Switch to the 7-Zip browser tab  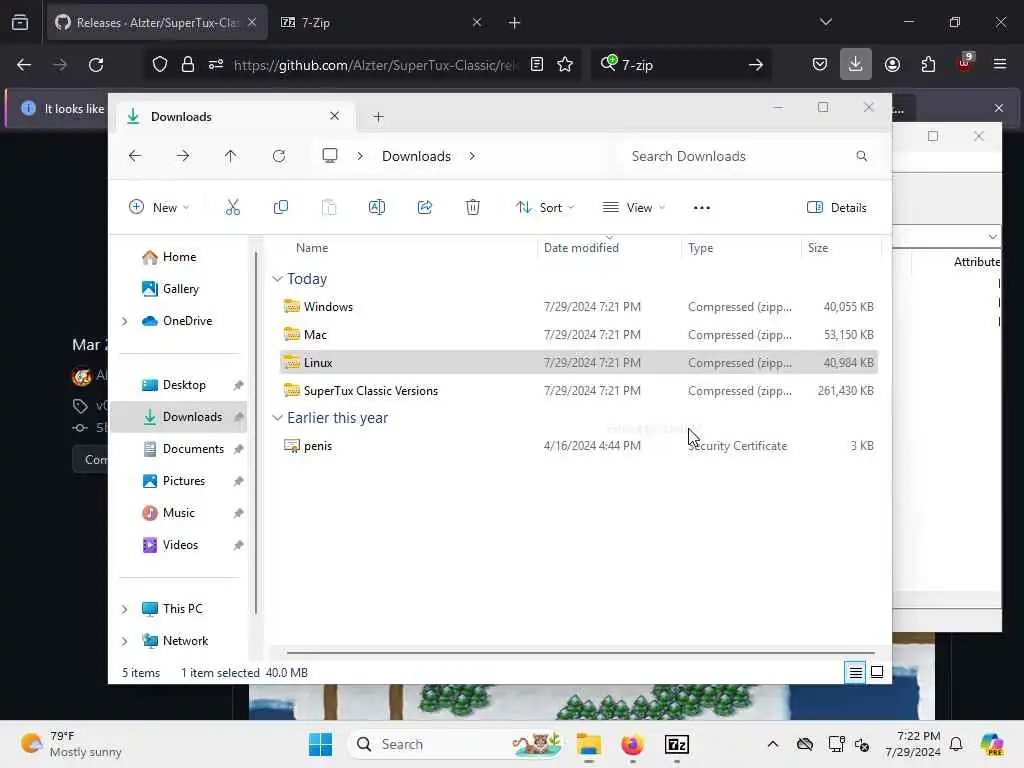coord(382,22)
